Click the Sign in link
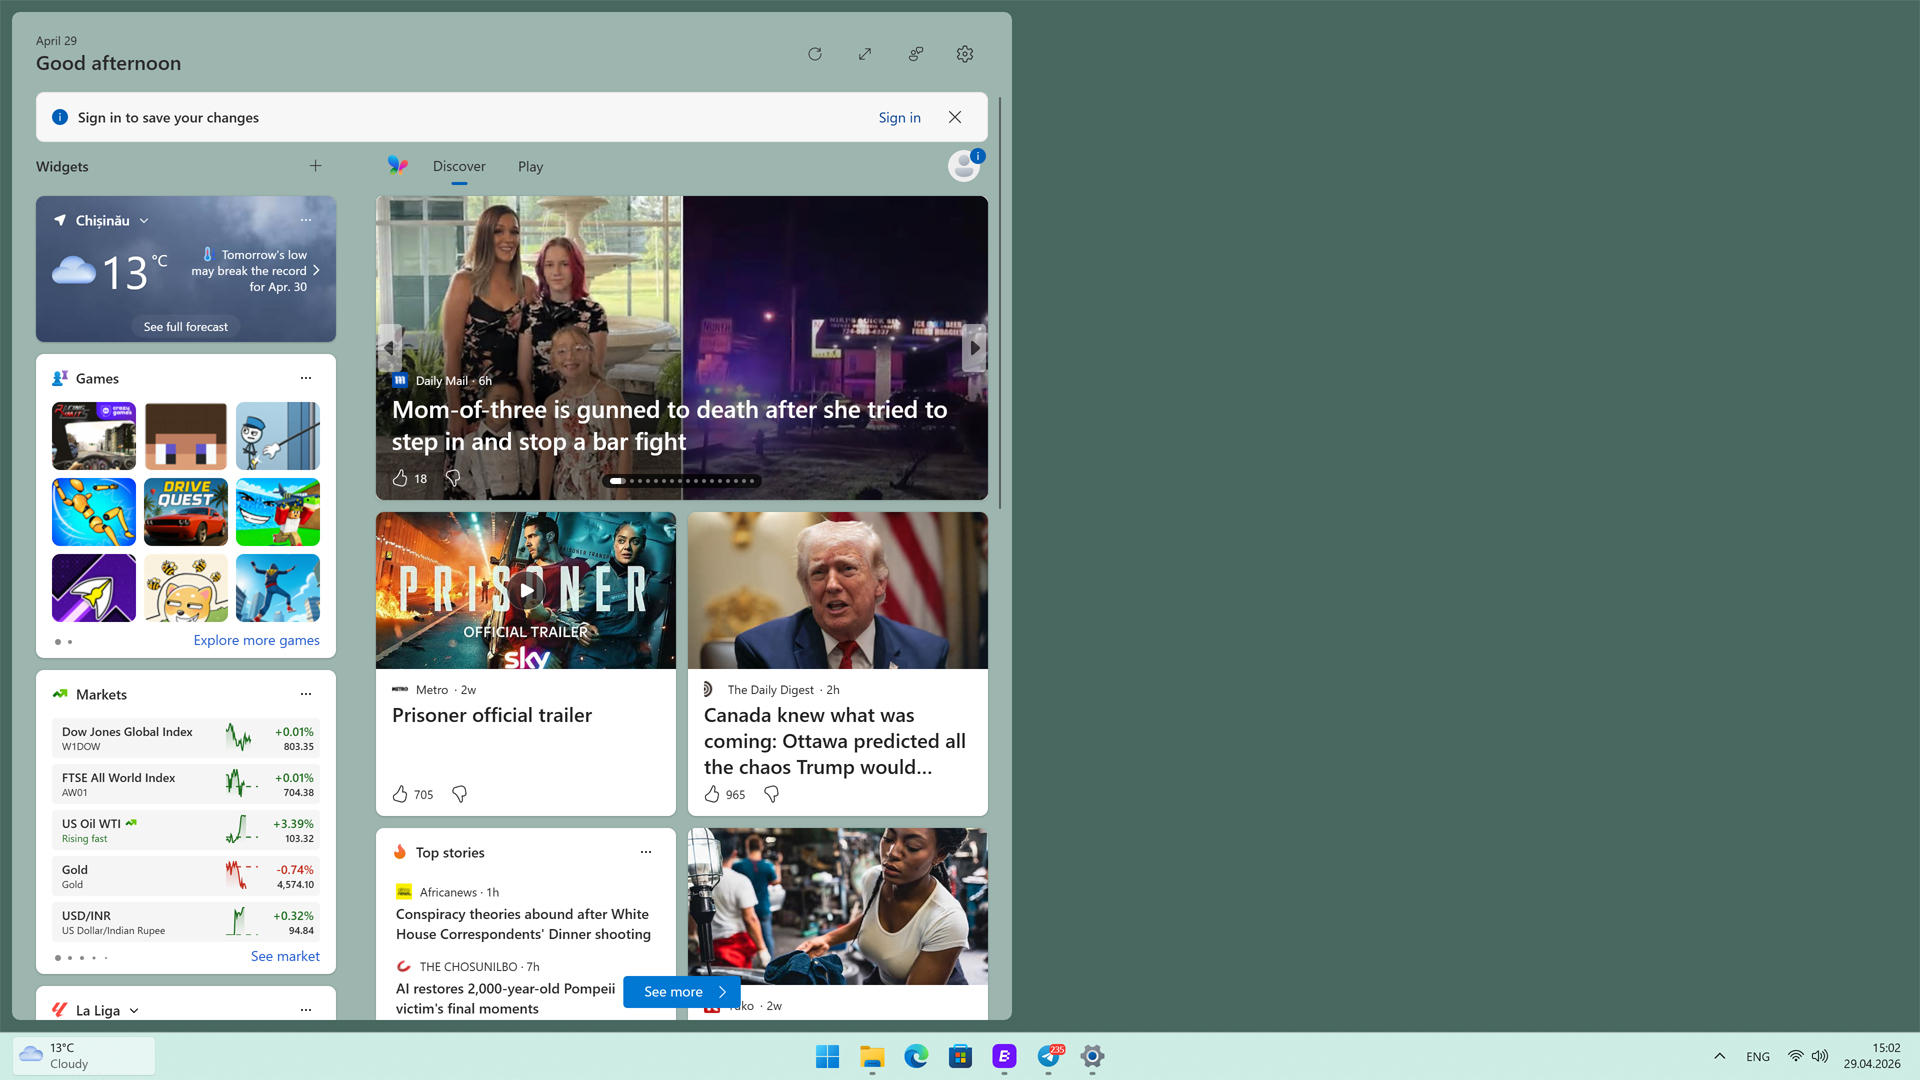This screenshot has height=1080, width=1920. tap(899, 118)
